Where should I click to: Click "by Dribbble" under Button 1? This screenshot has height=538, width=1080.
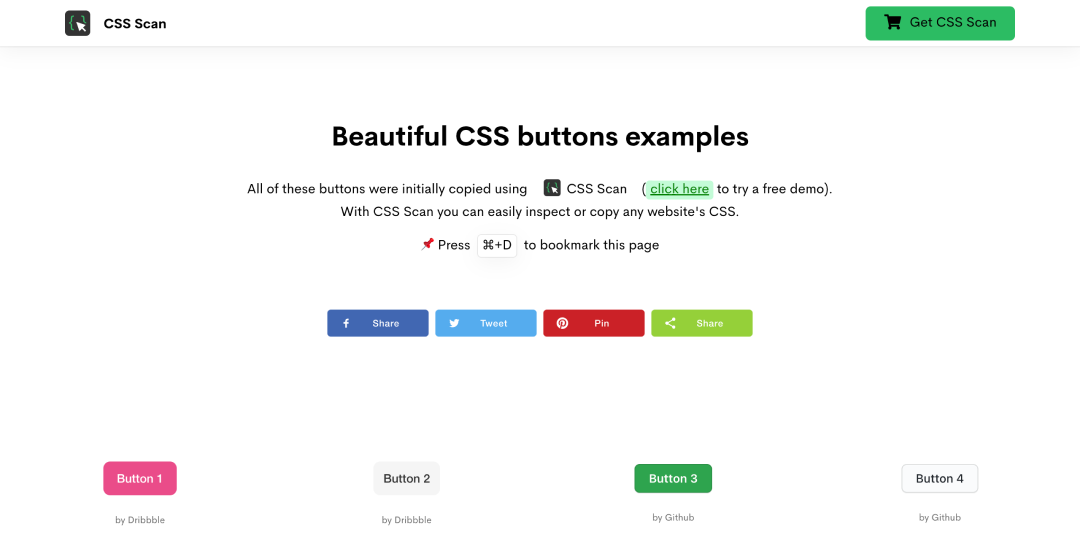click(x=140, y=520)
